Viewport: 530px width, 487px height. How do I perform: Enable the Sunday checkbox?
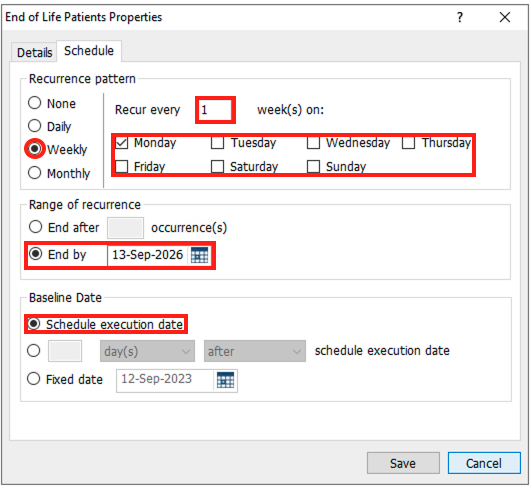pos(313,166)
